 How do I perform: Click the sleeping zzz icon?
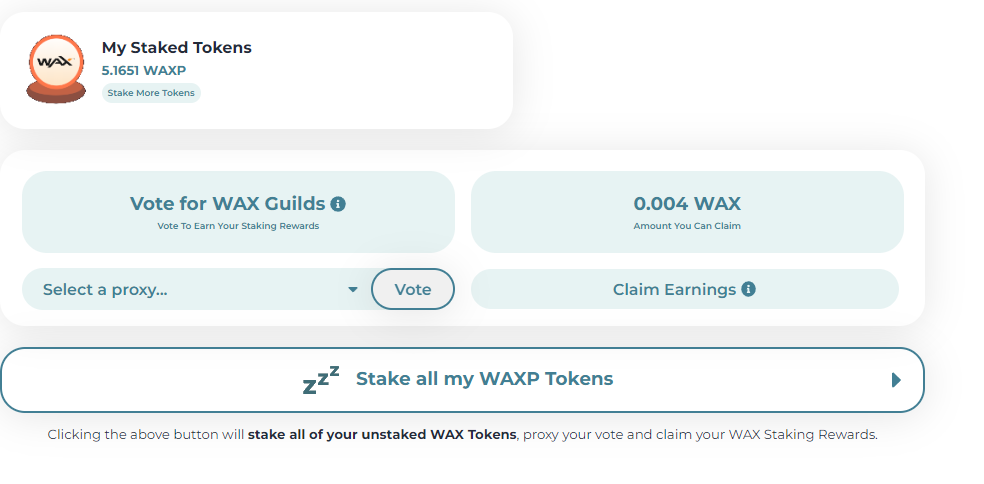(x=321, y=379)
